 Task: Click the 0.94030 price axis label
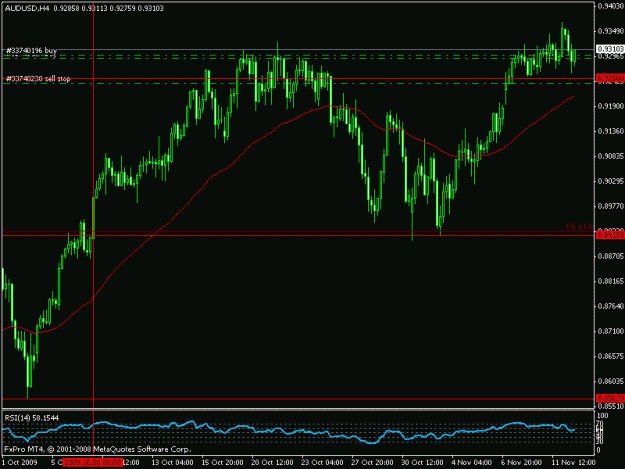[611, 6]
